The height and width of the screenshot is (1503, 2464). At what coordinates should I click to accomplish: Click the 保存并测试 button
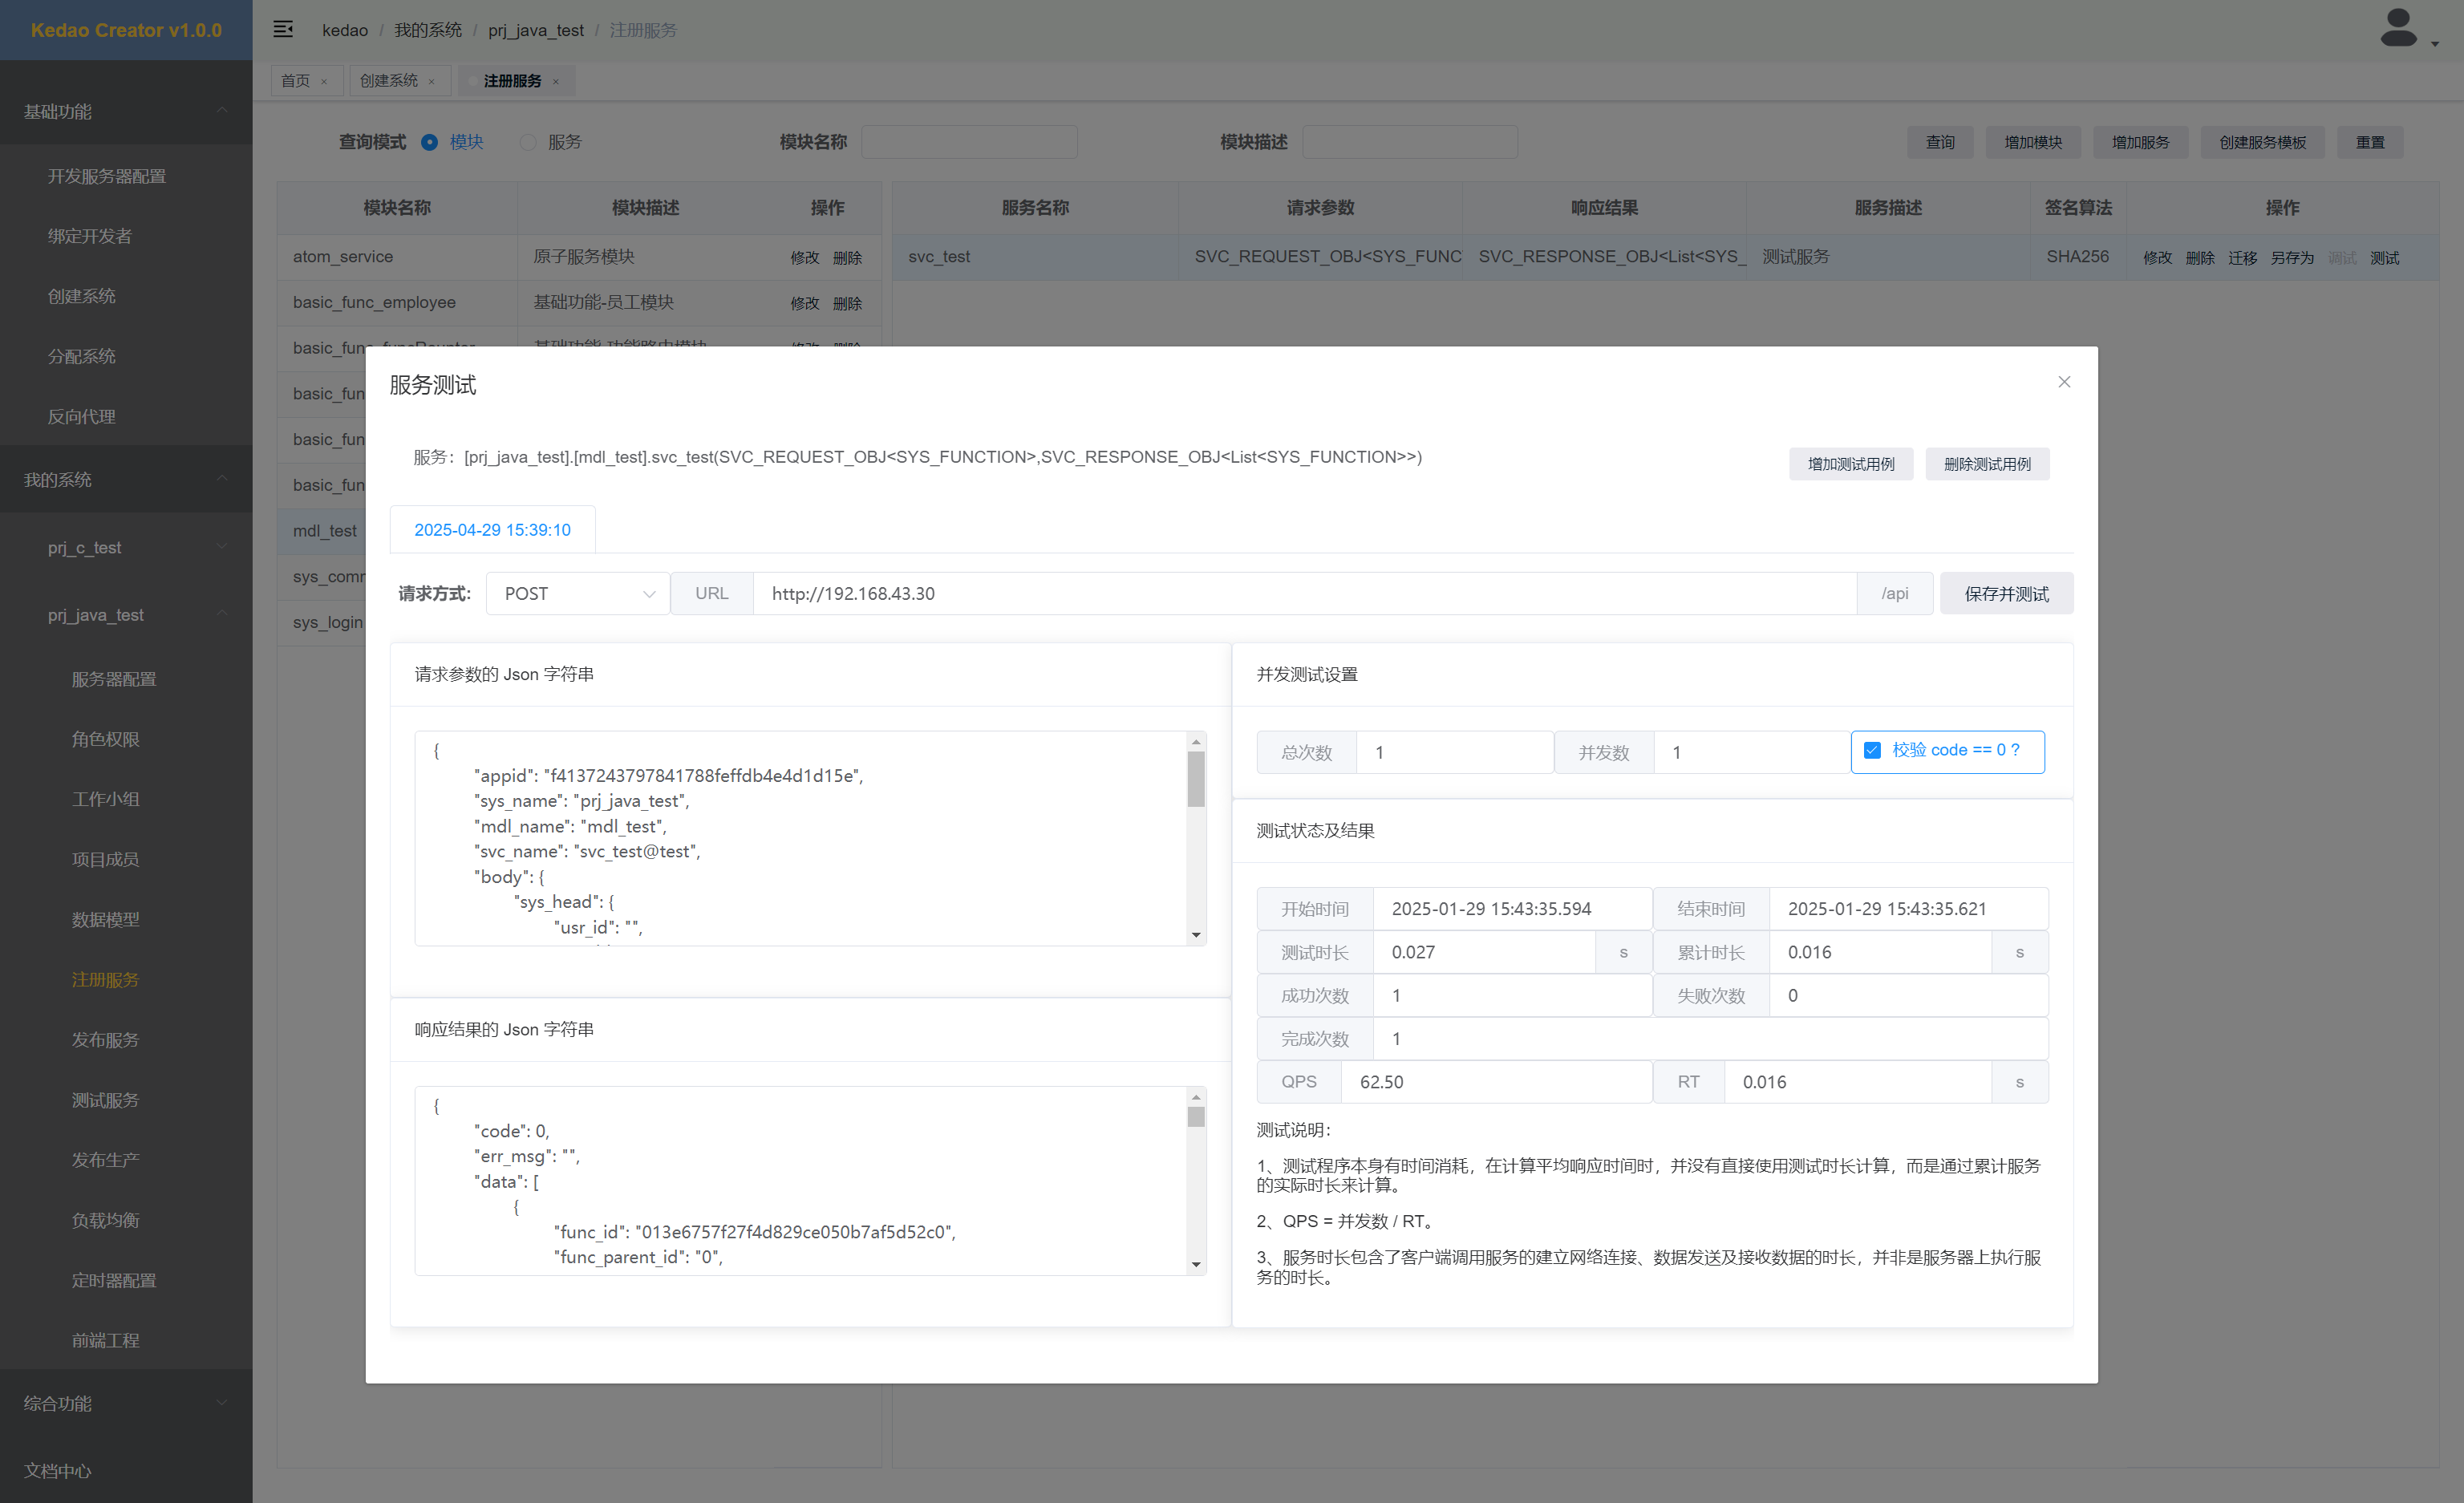pos(2005,594)
